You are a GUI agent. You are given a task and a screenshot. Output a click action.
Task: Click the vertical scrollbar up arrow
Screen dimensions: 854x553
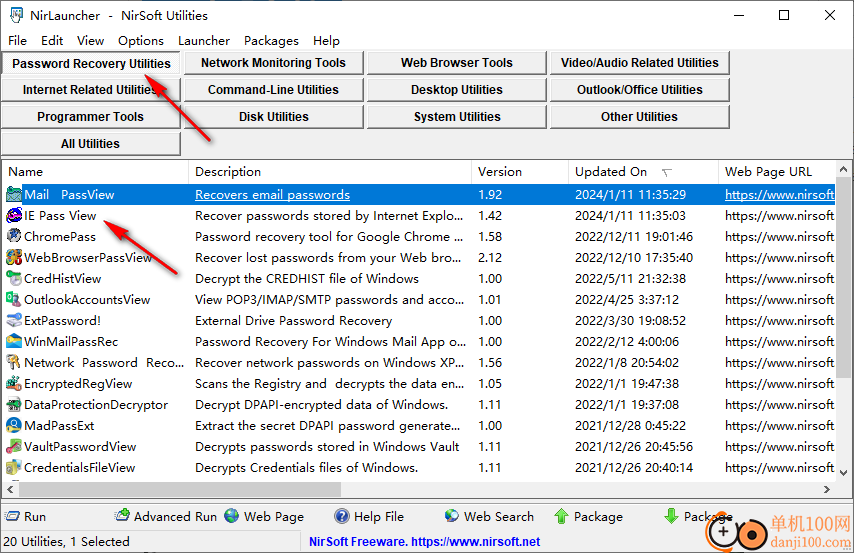click(x=844, y=169)
